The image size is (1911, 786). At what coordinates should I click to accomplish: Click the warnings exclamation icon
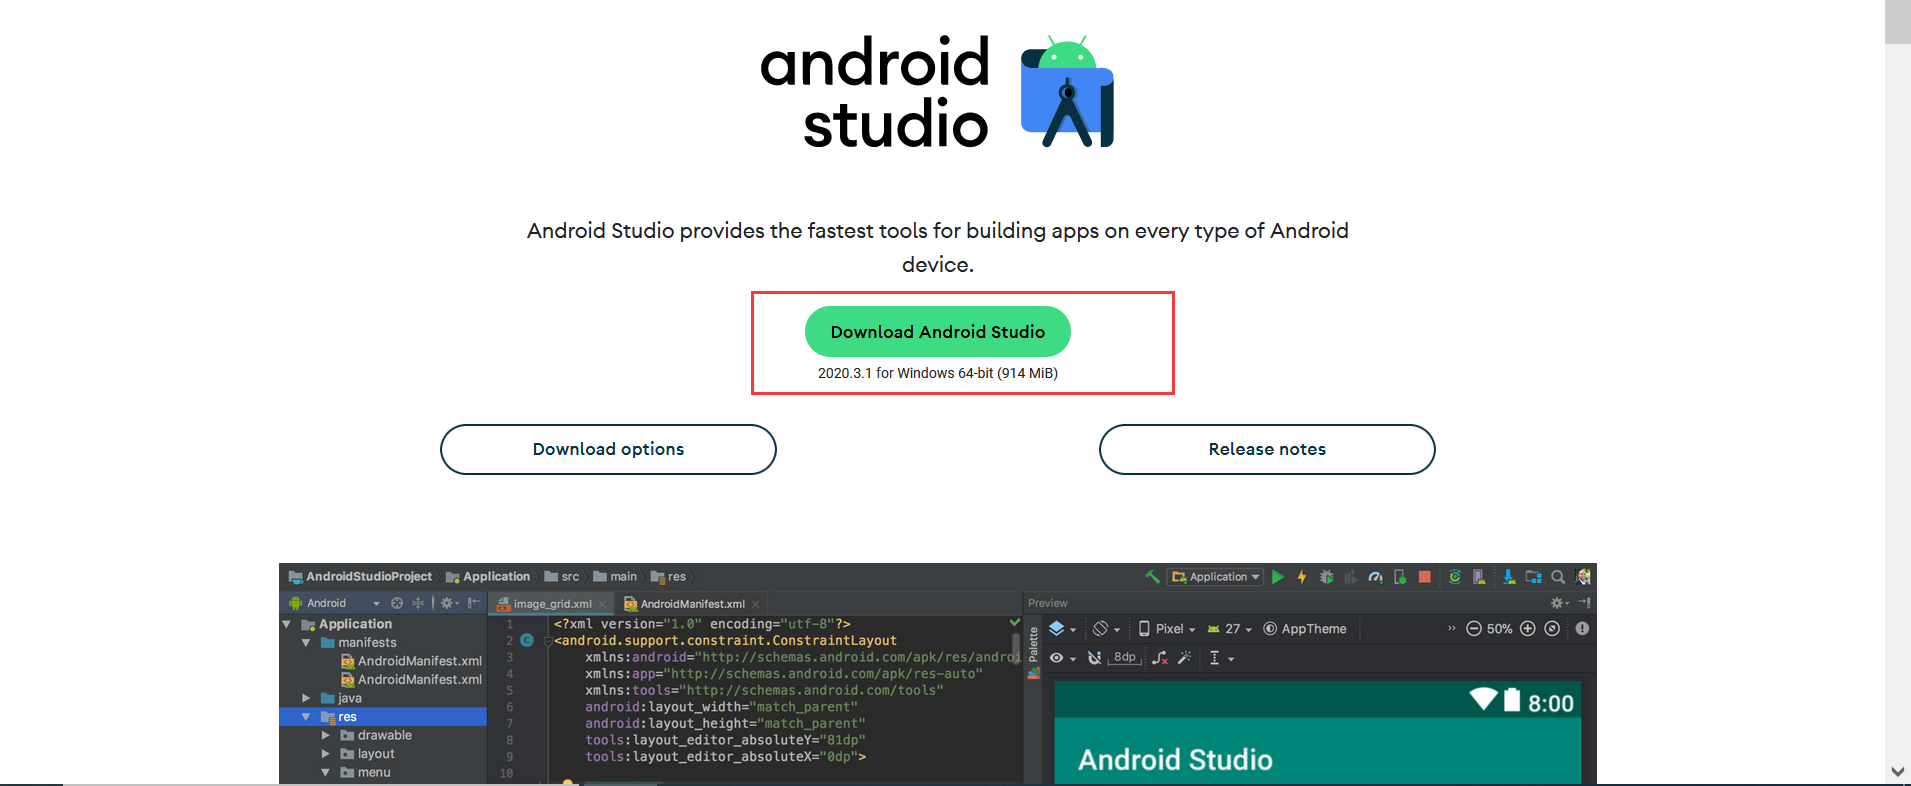(1582, 629)
